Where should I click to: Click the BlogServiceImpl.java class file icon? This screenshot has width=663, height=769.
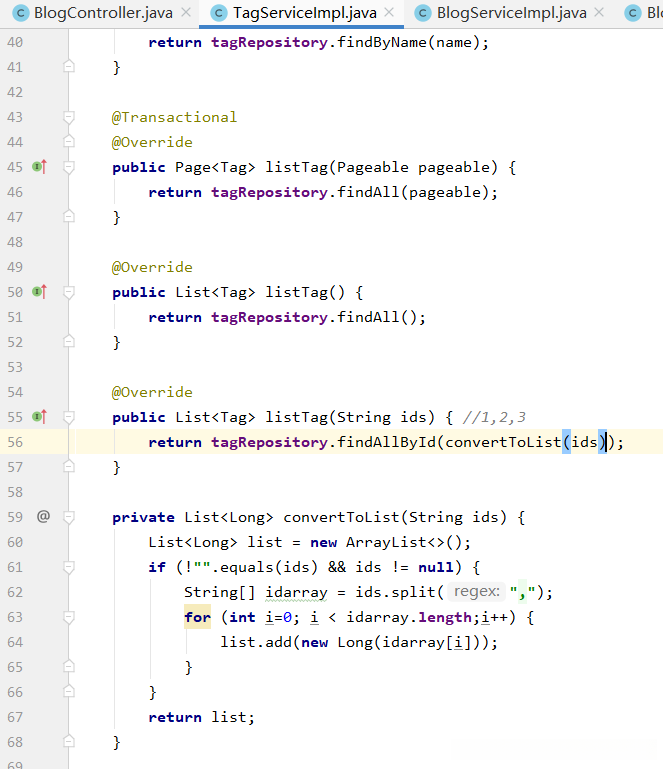click(423, 13)
